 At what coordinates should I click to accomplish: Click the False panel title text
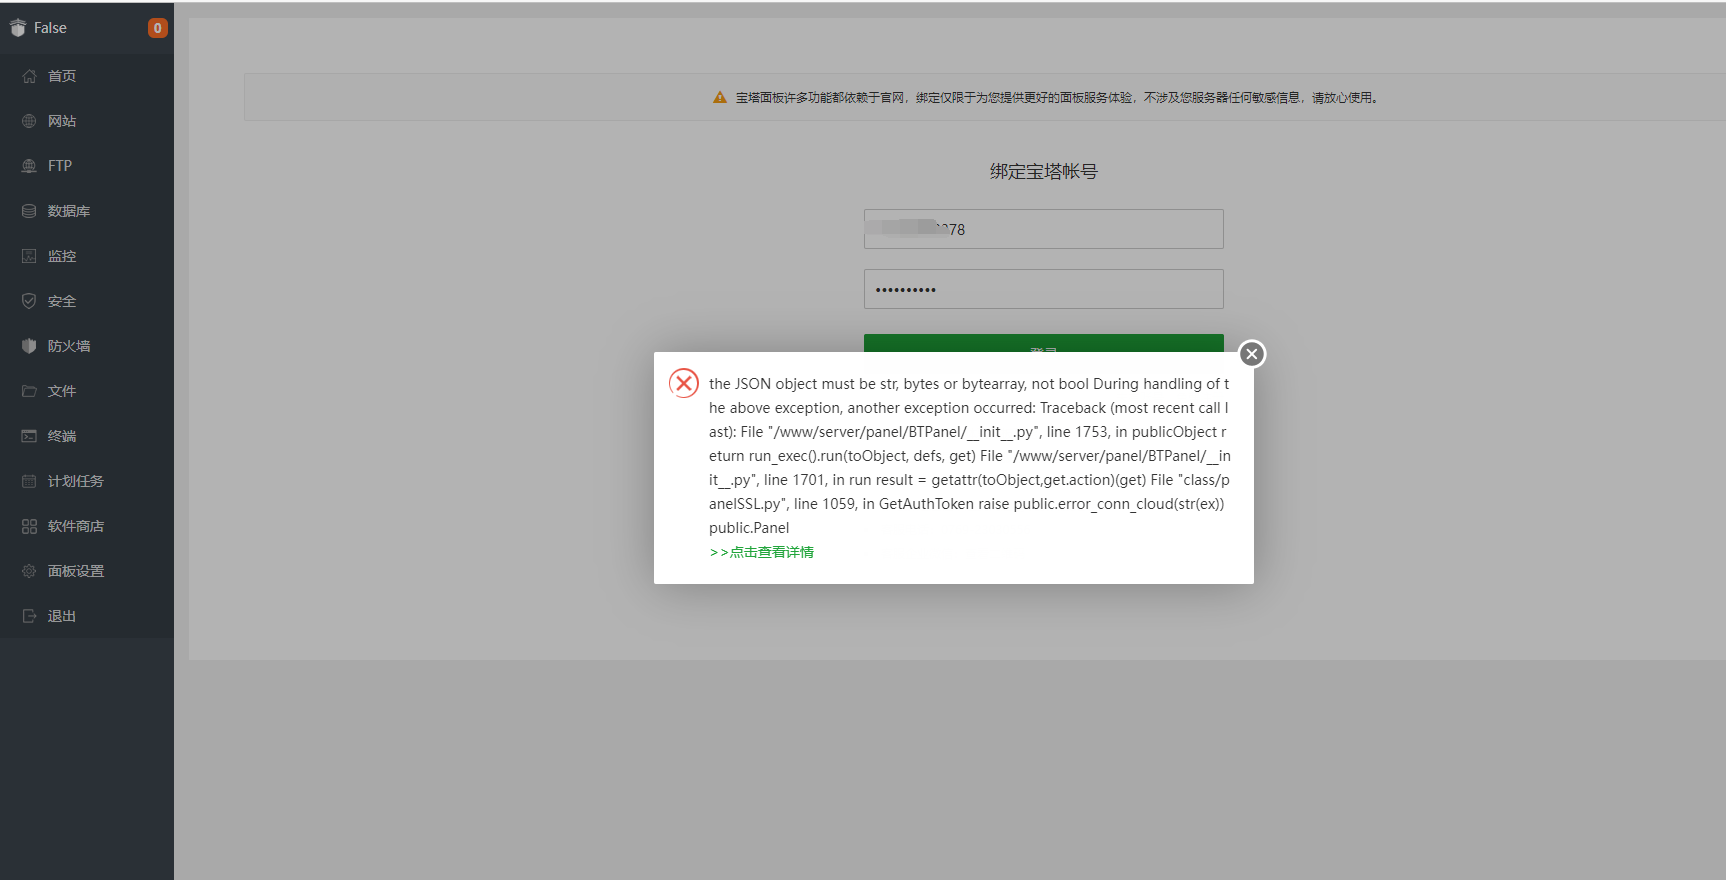click(x=50, y=28)
